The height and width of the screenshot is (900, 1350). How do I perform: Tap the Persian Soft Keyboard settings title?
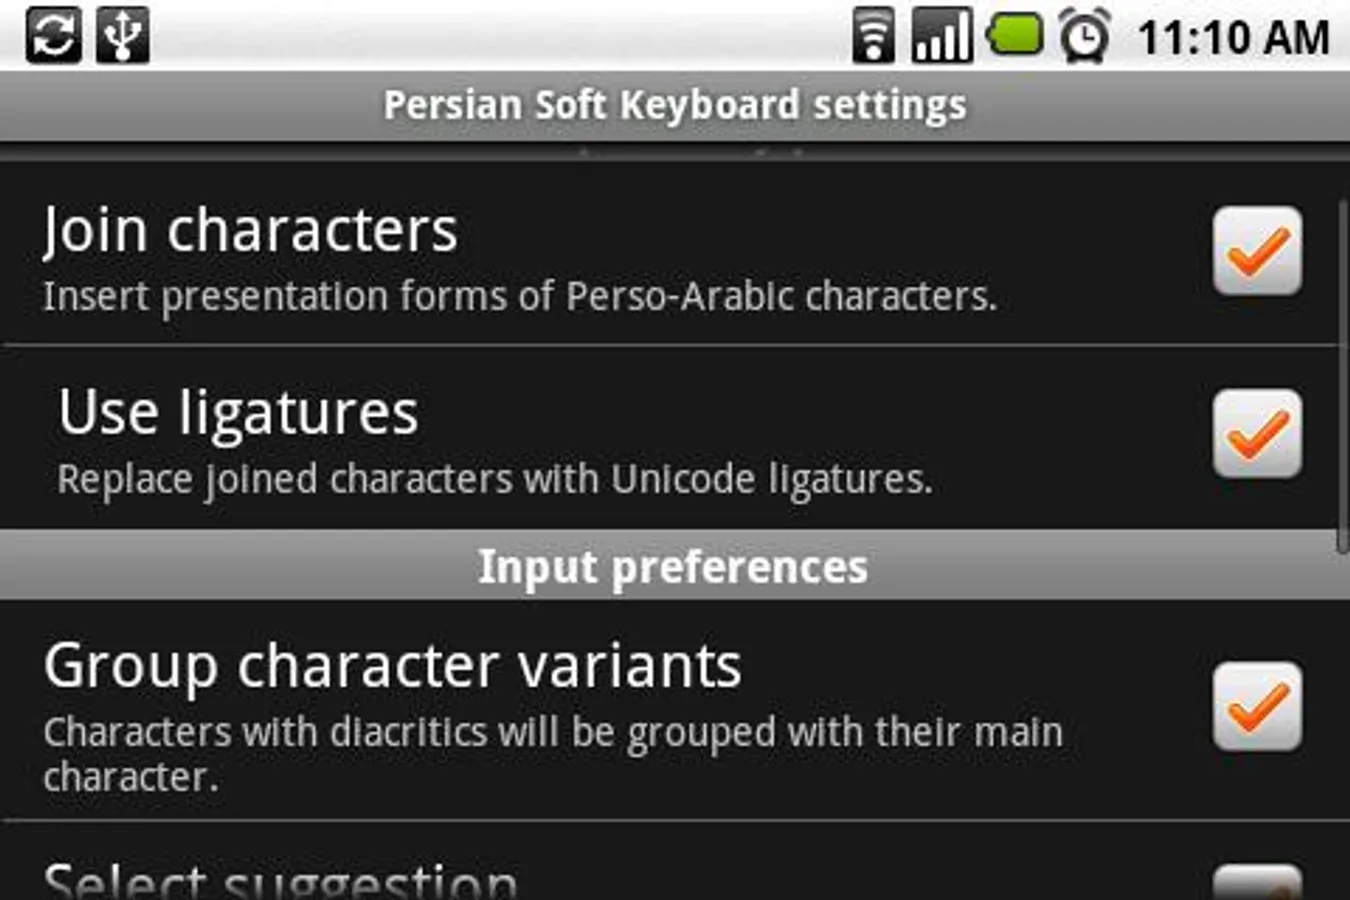675,105
